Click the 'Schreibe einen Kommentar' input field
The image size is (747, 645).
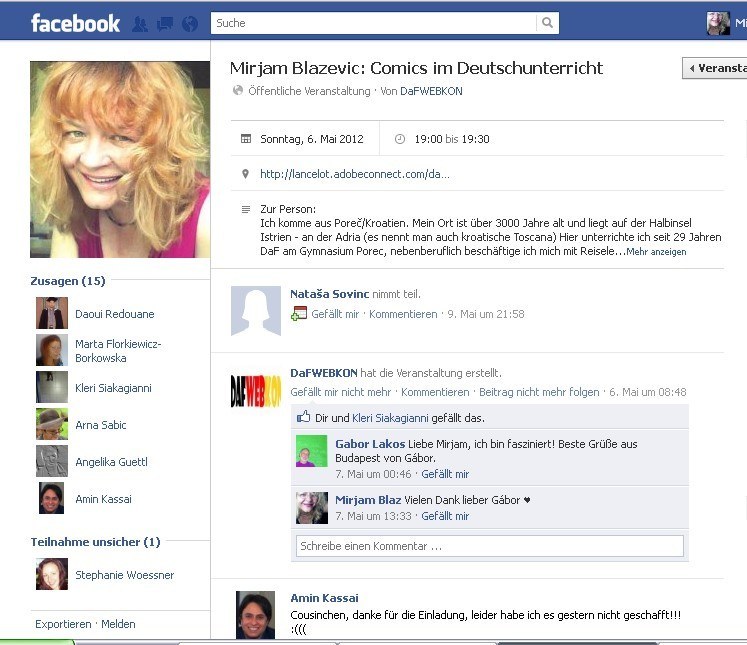tap(489, 546)
